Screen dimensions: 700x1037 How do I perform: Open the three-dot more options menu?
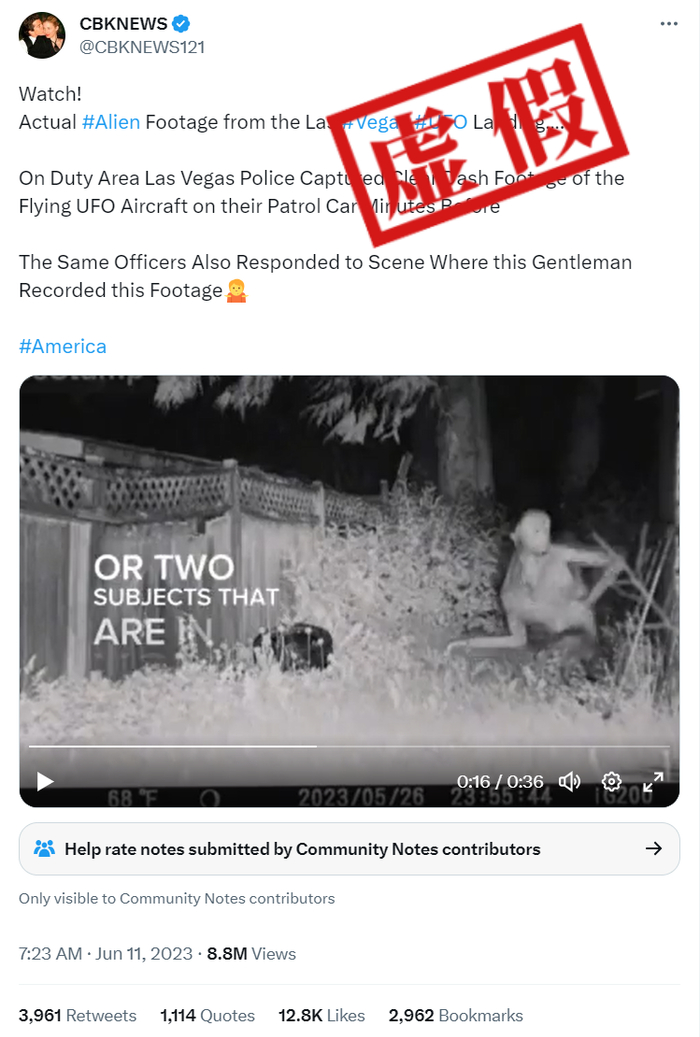pyautogui.click(x=669, y=24)
